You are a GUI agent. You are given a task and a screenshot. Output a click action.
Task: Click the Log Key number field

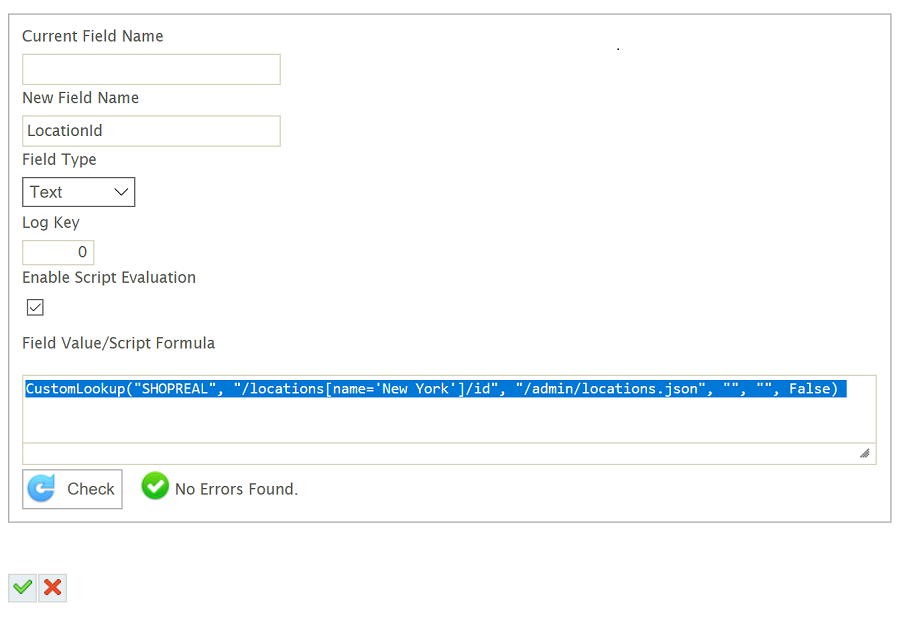tap(58, 252)
